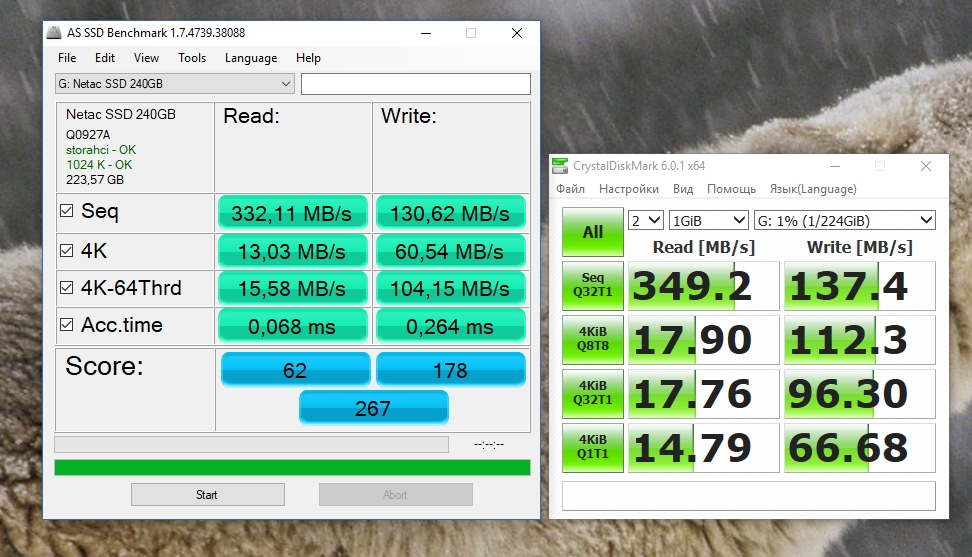The image size is (972, 557).
Task: Click the write access time 0,264 ms
Action: (450, 327)
